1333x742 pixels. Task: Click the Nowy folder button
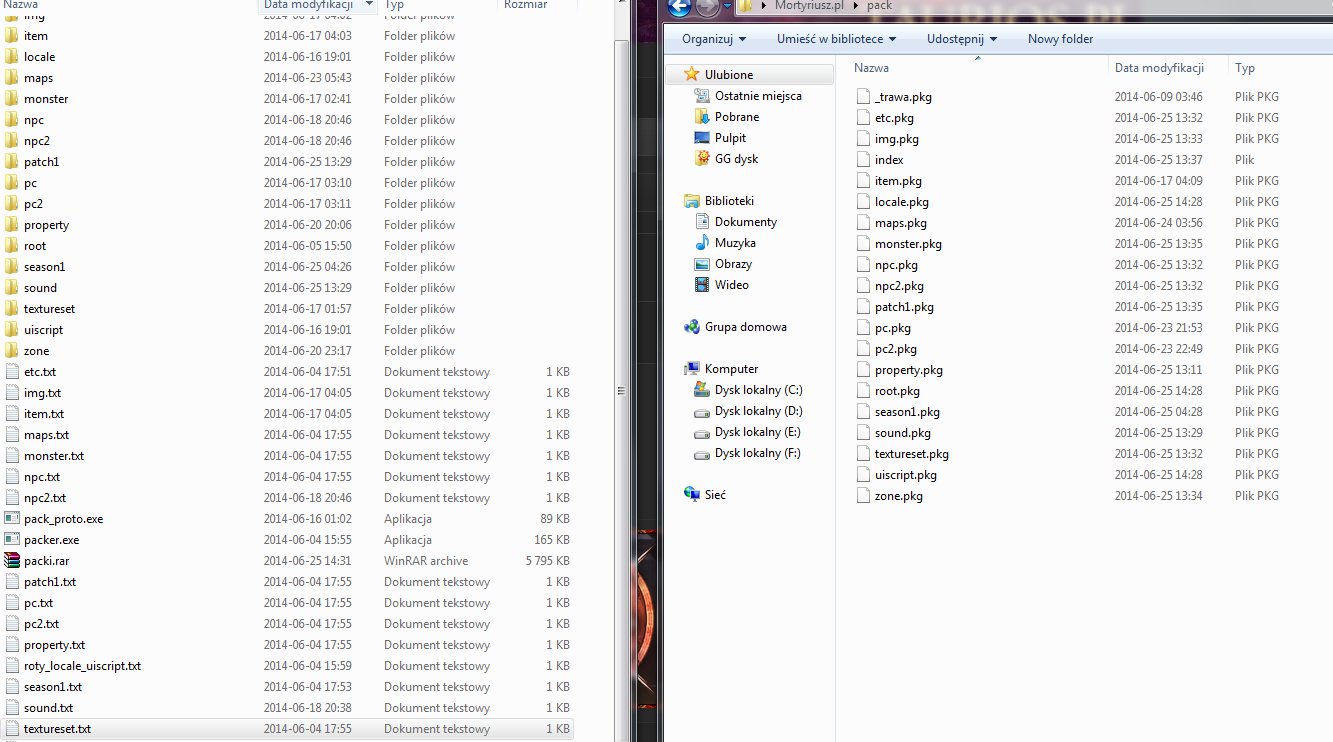[x=1060, y=39]
